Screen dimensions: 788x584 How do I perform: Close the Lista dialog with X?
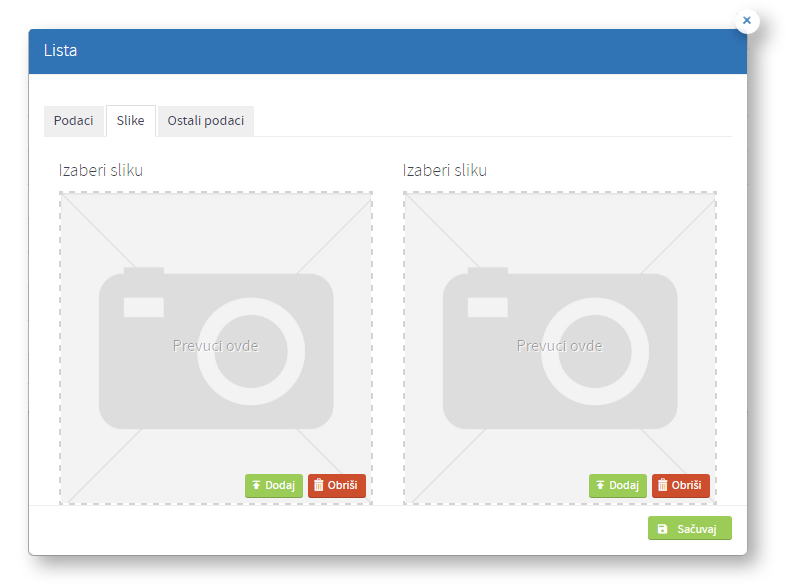point(747,21)
